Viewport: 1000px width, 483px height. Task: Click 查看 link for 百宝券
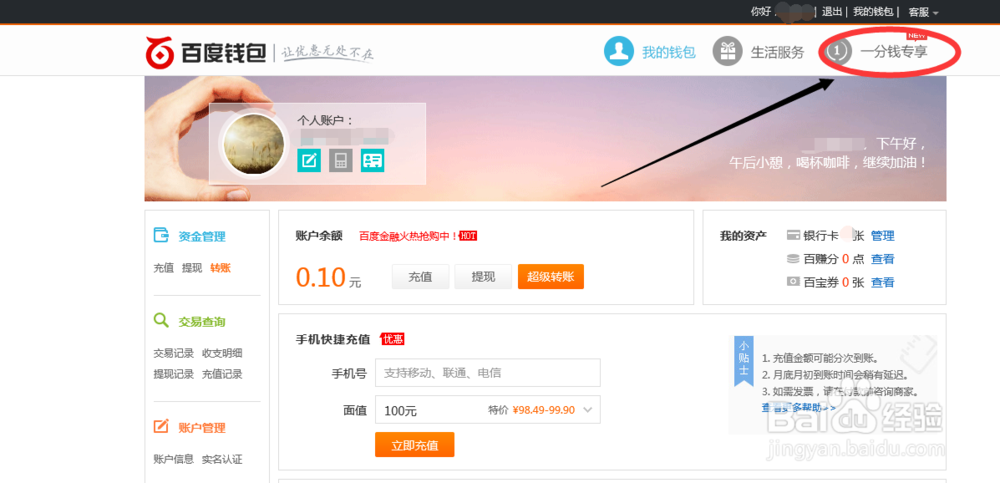(883, 282)
